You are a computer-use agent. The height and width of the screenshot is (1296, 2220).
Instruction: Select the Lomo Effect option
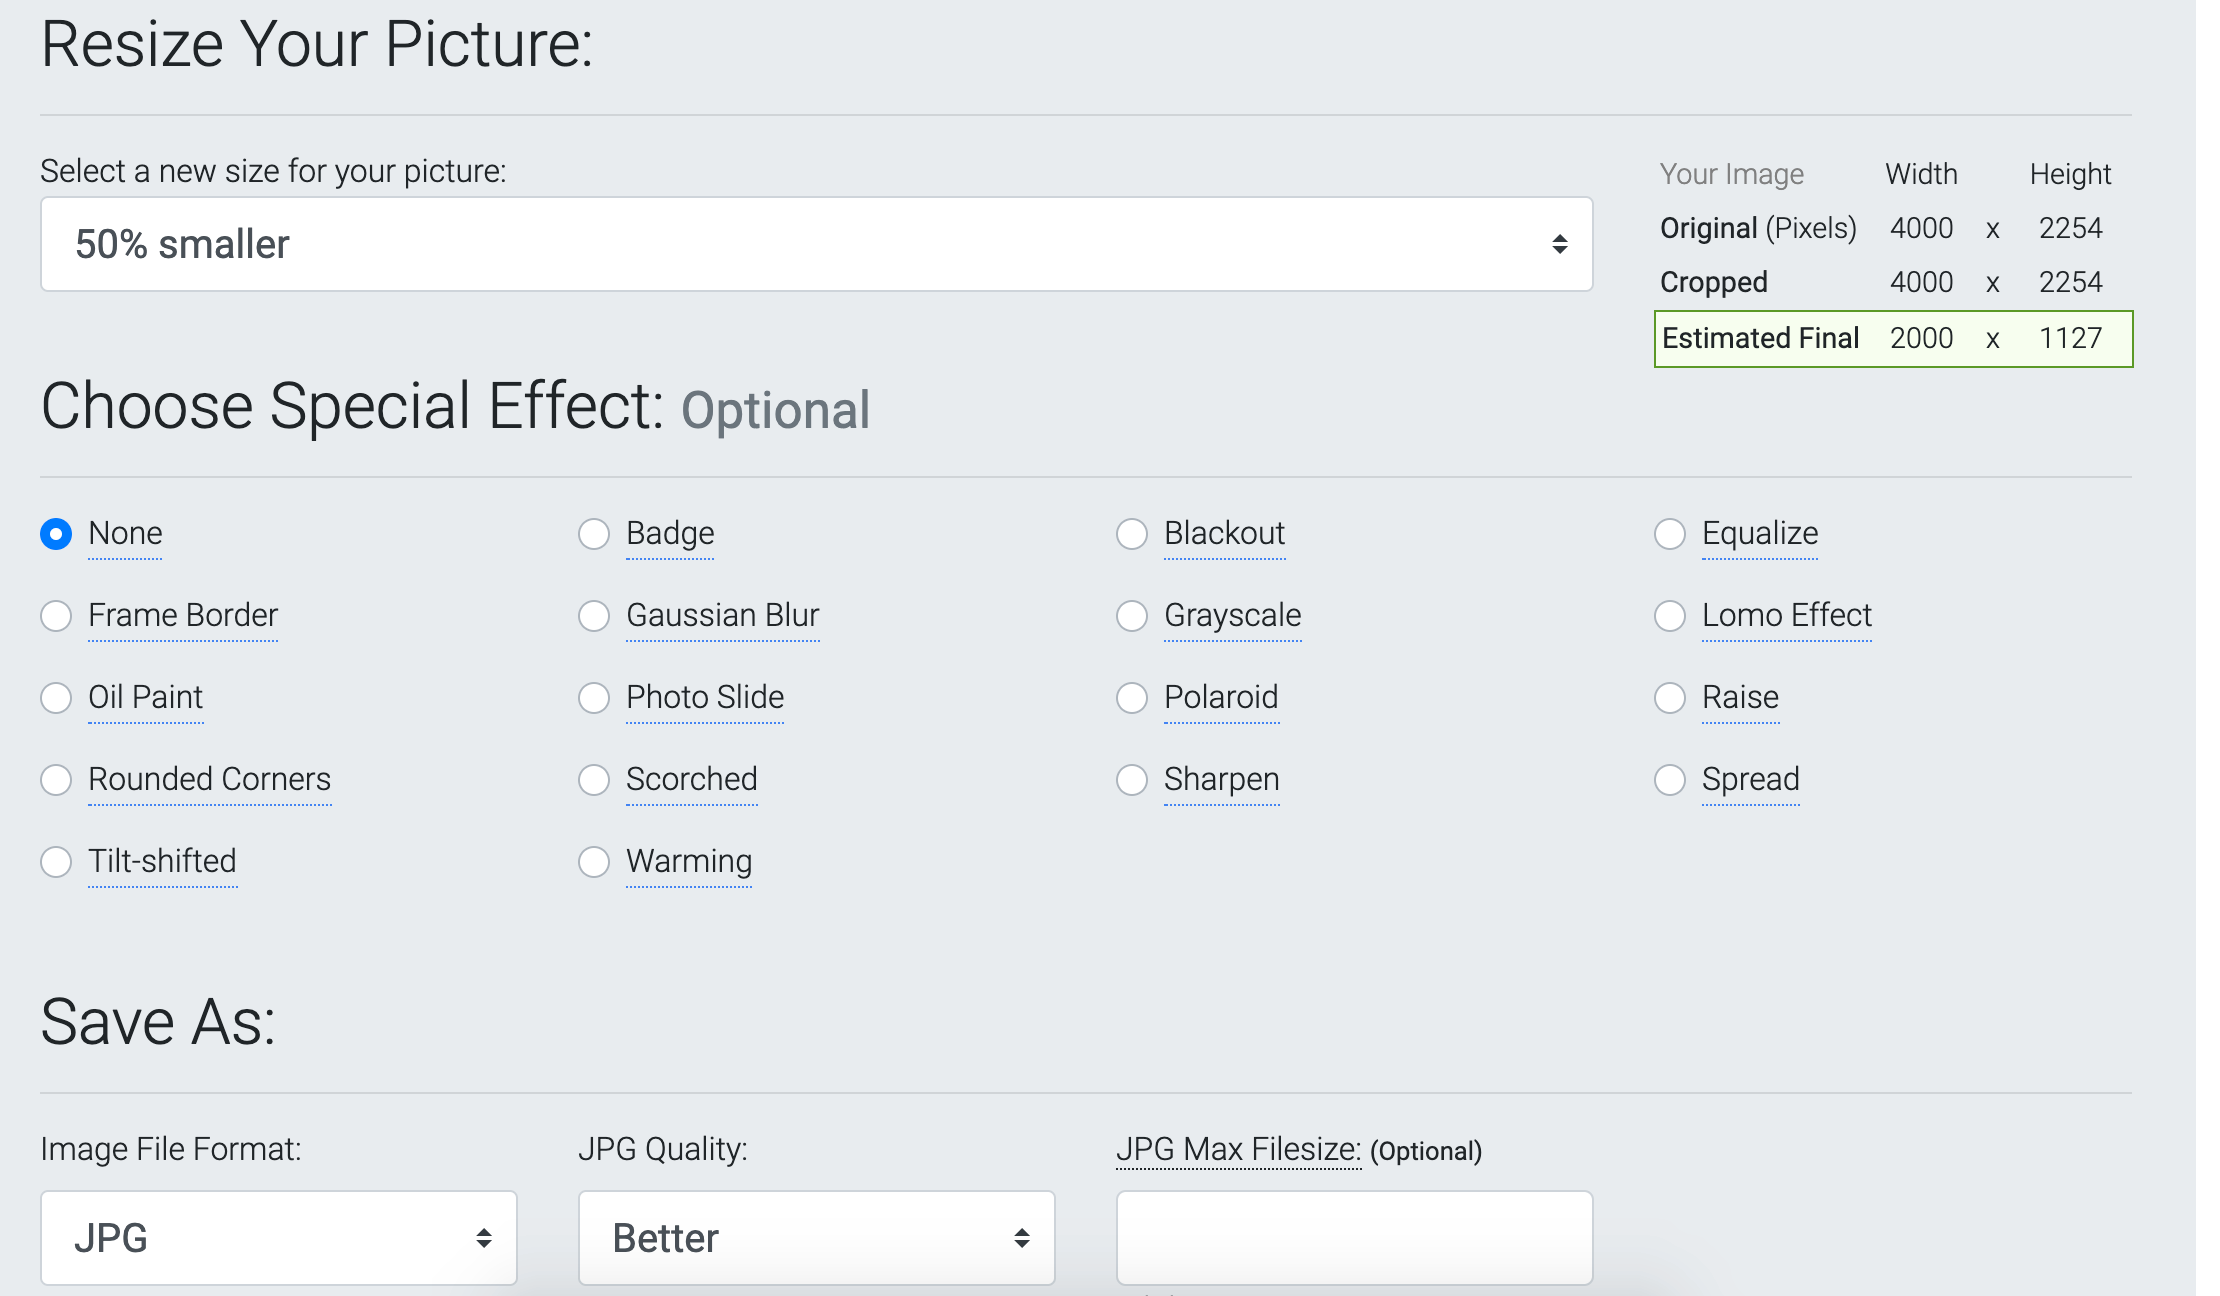[1670, 616]
